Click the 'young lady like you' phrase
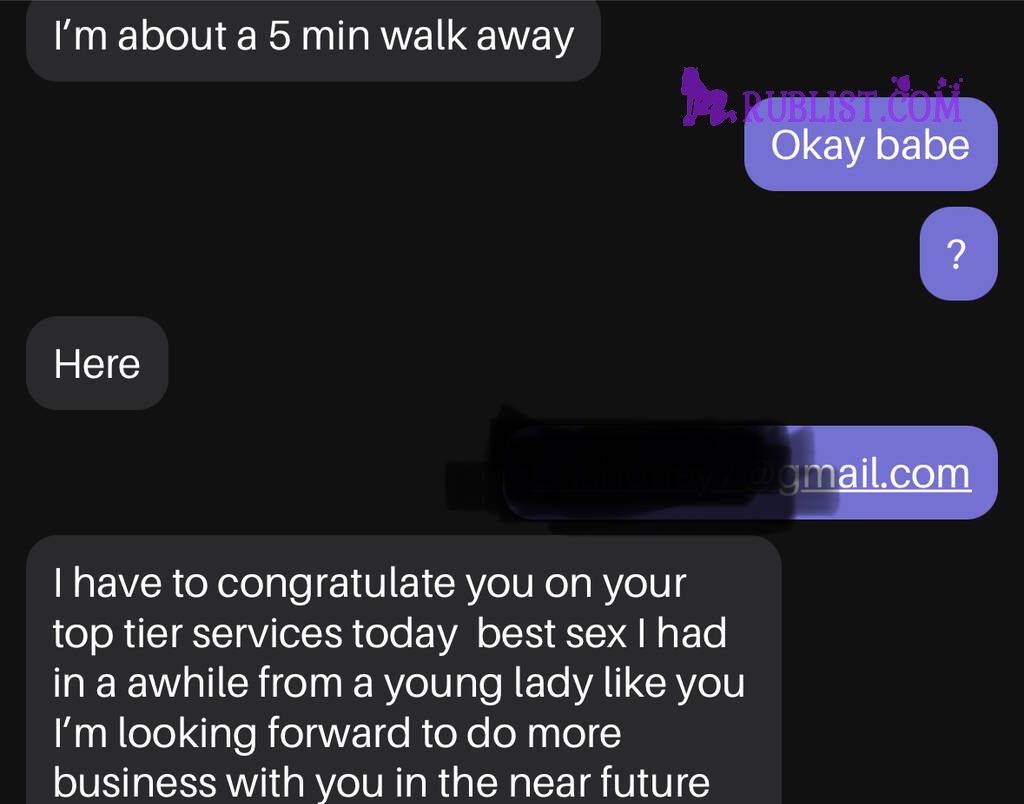Screen dimensions: 1024x804 pyautogui.click(x=564, y=684)
